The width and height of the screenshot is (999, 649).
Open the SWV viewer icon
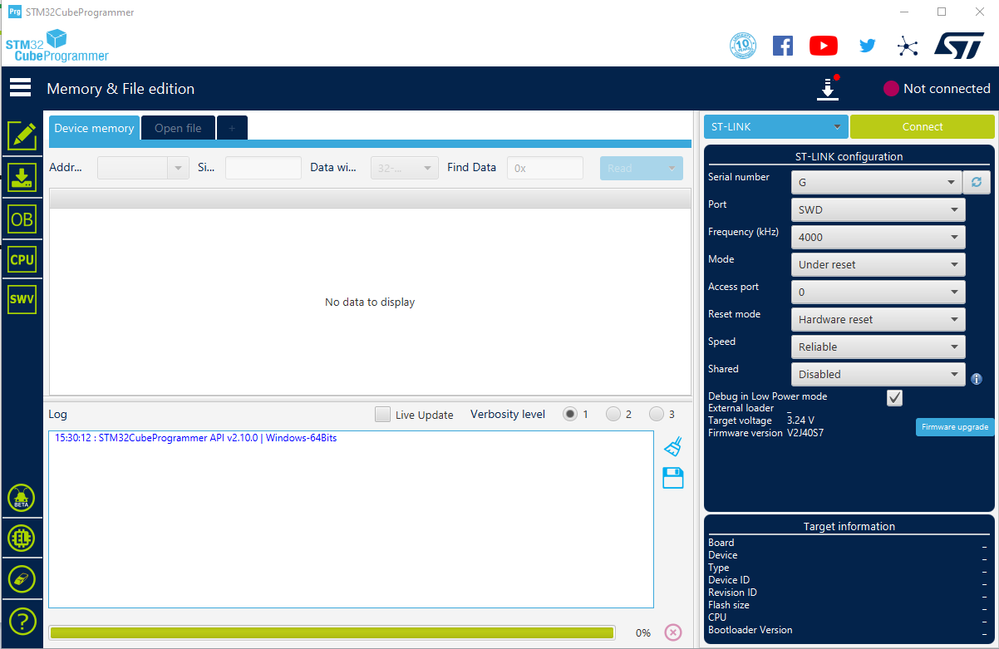22,299
